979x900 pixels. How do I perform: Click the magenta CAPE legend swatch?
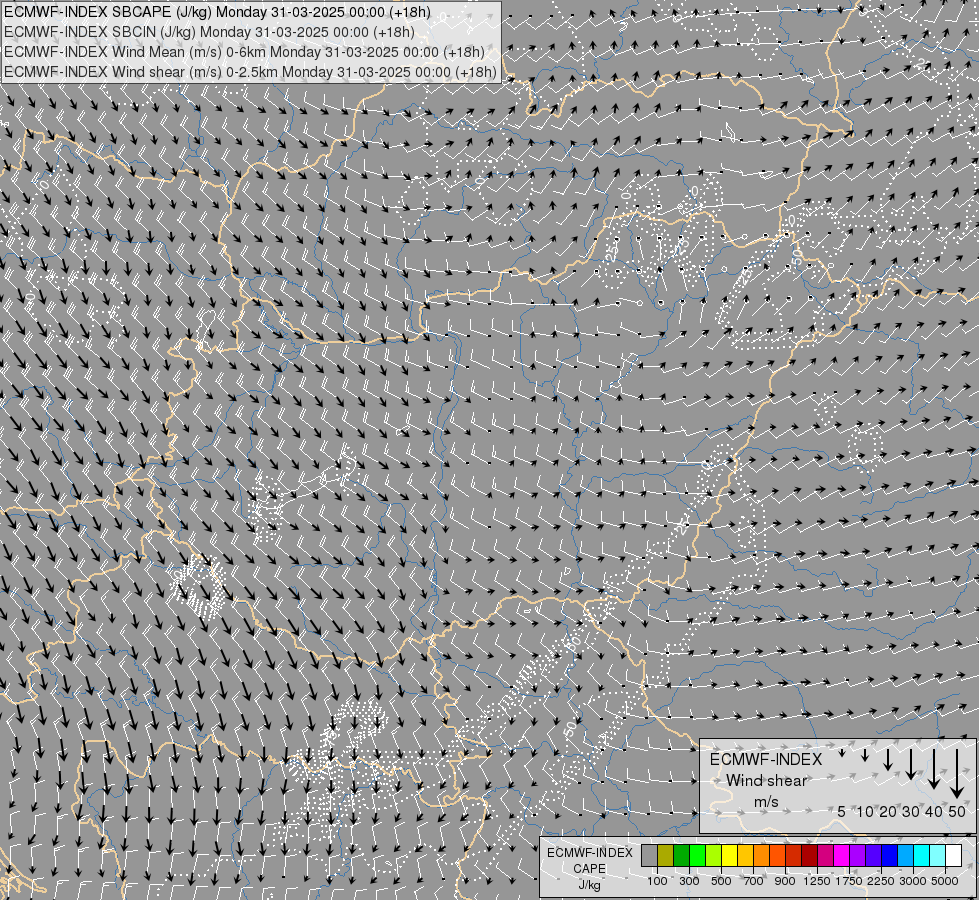pyautogui.click(x=842, y=855)
